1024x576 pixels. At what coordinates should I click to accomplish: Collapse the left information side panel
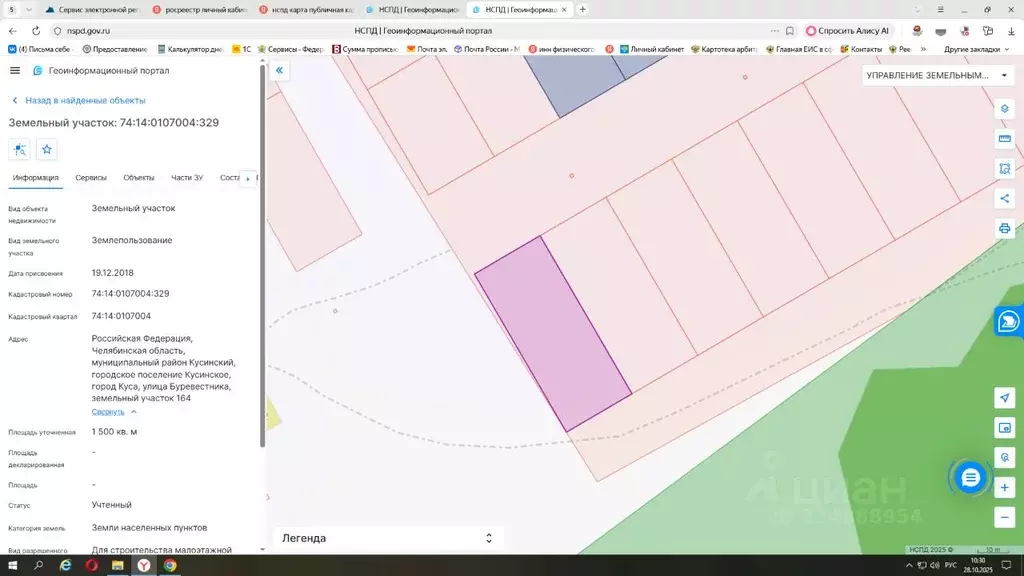tap(280, 71)
